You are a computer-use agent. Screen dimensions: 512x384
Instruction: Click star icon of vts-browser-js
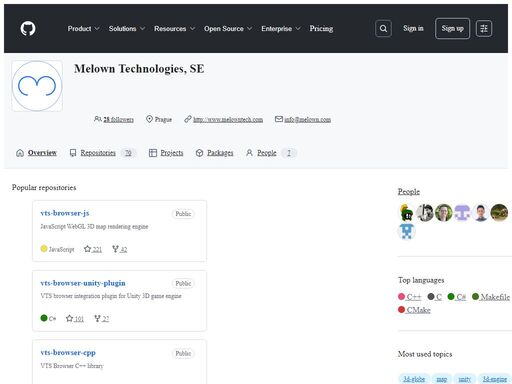coord(87,249)
